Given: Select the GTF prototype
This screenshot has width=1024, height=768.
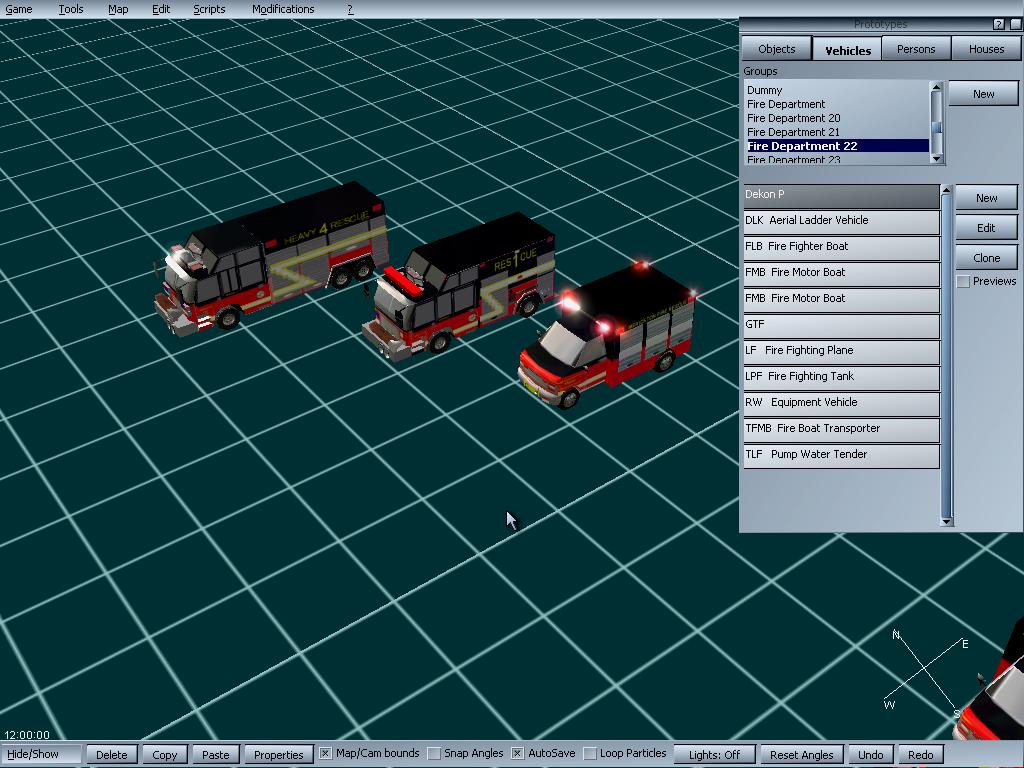Looking at the screenshot, I should point(841,325).
